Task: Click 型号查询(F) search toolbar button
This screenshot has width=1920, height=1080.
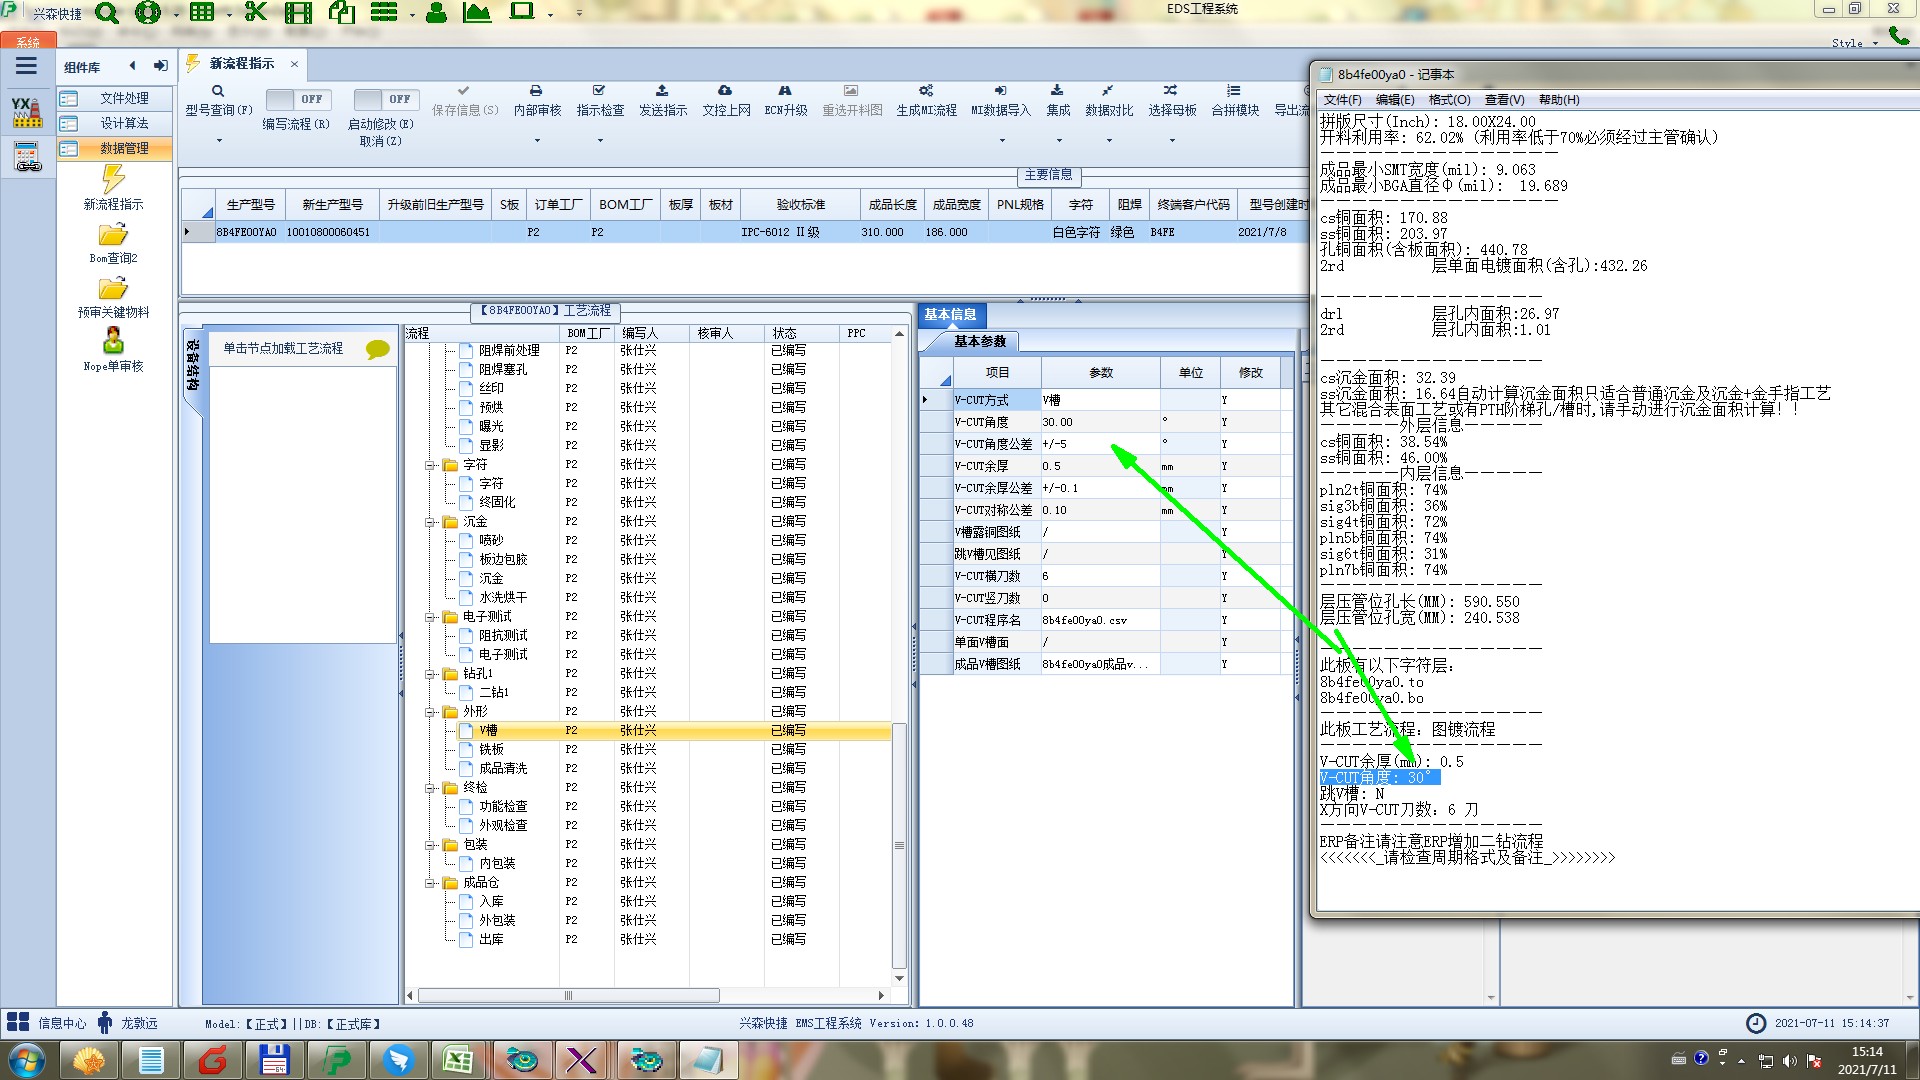Action: point(218,101)
